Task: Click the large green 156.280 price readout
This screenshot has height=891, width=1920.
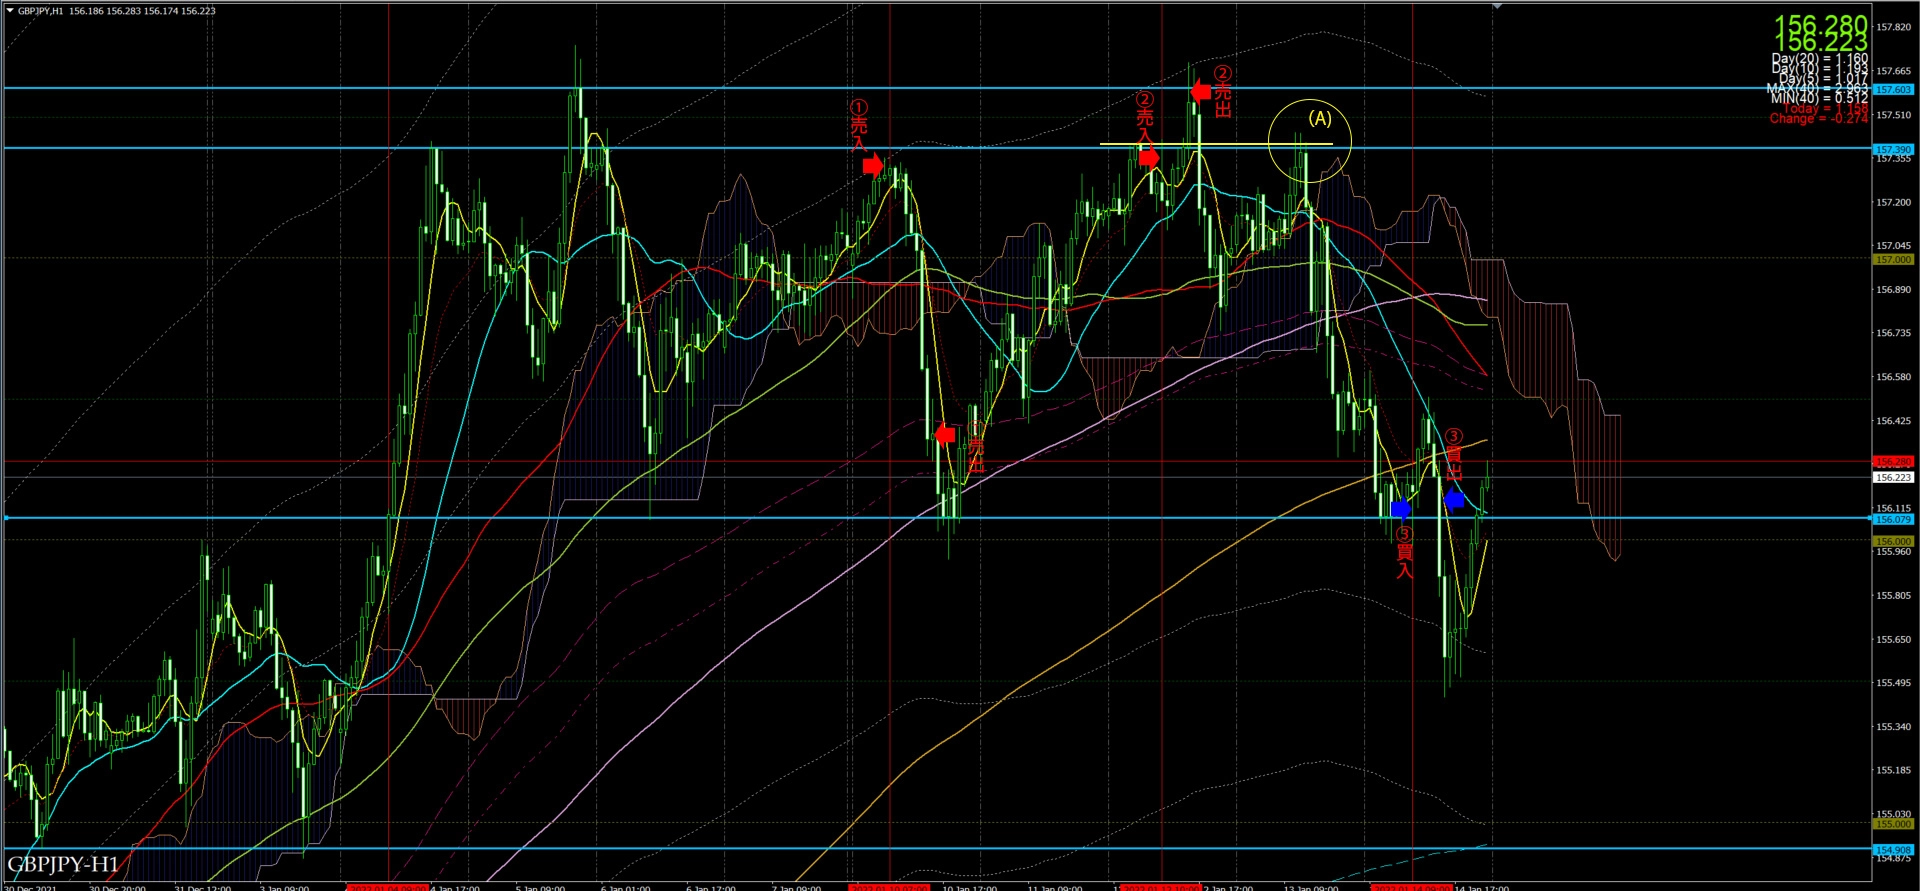Action: 1820,24
